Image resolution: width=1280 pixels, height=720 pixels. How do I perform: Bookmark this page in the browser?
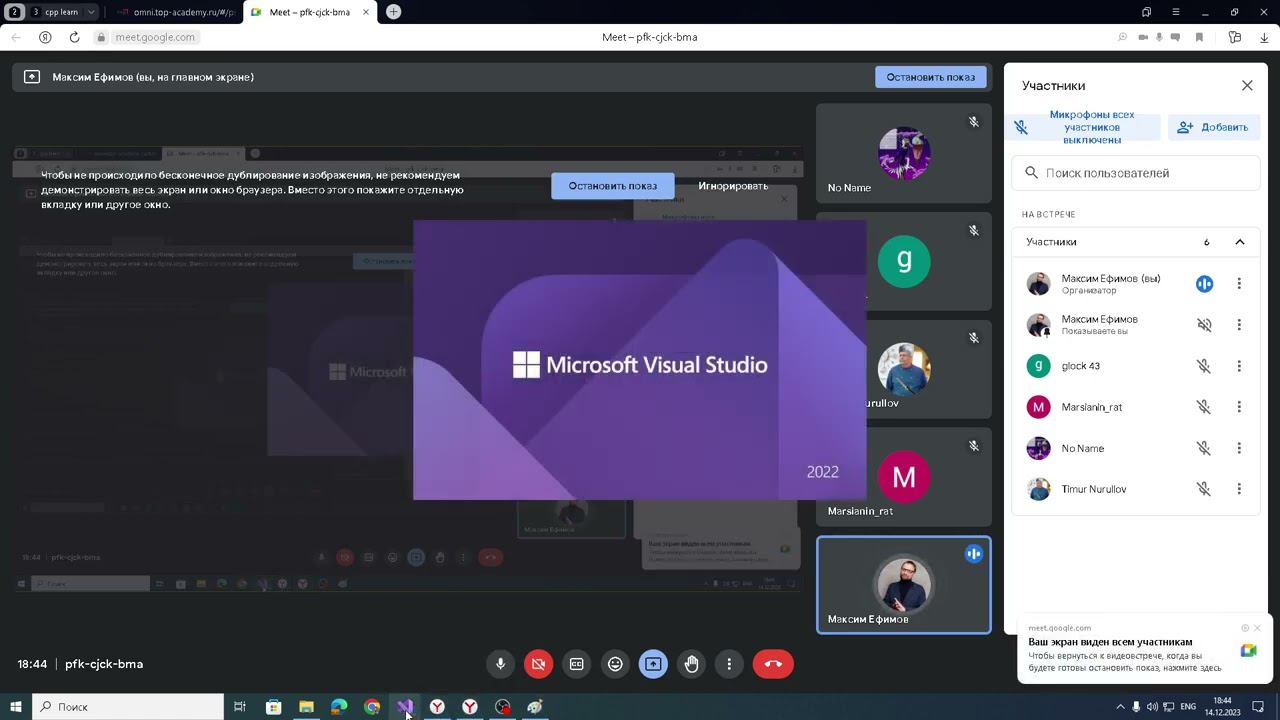coord(1199,37)
